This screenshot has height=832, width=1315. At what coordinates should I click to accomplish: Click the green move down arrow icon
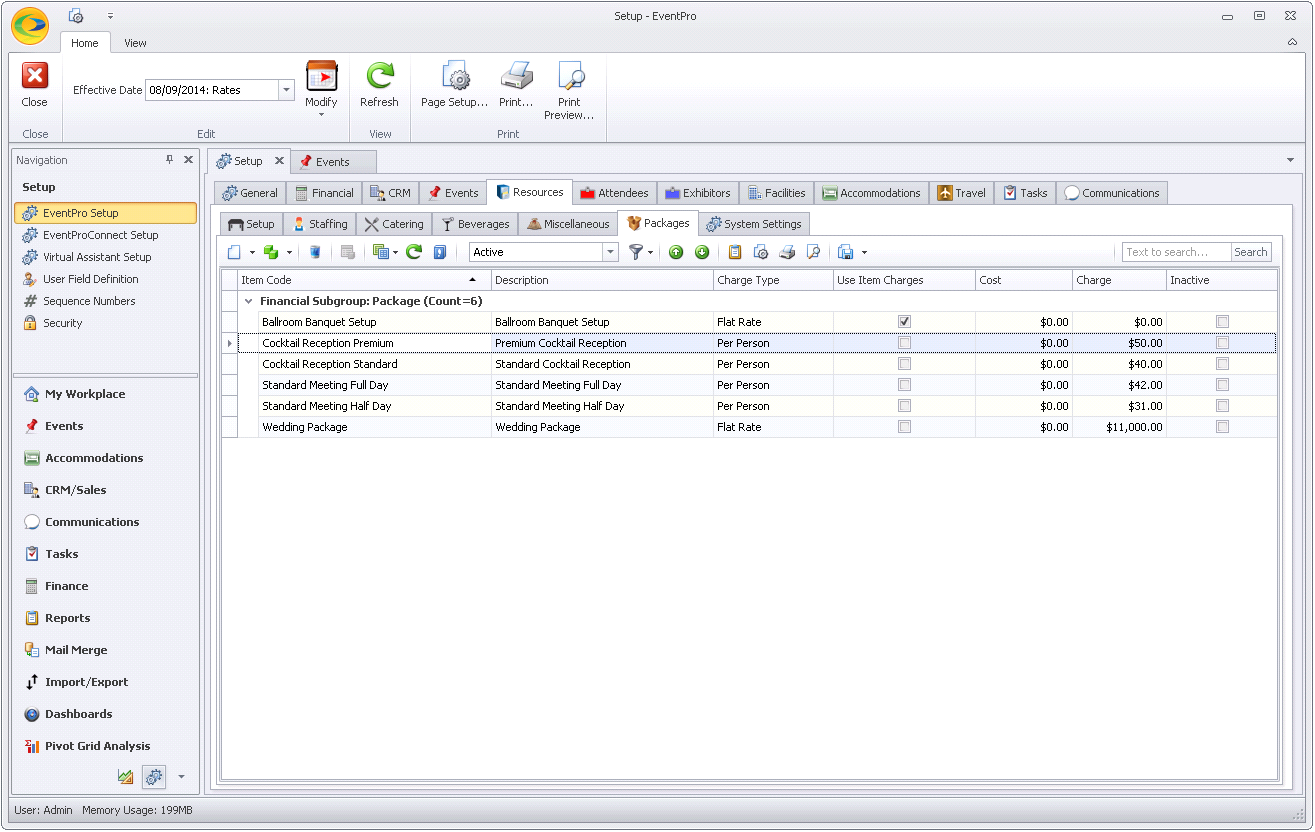(x=701, y=252)
